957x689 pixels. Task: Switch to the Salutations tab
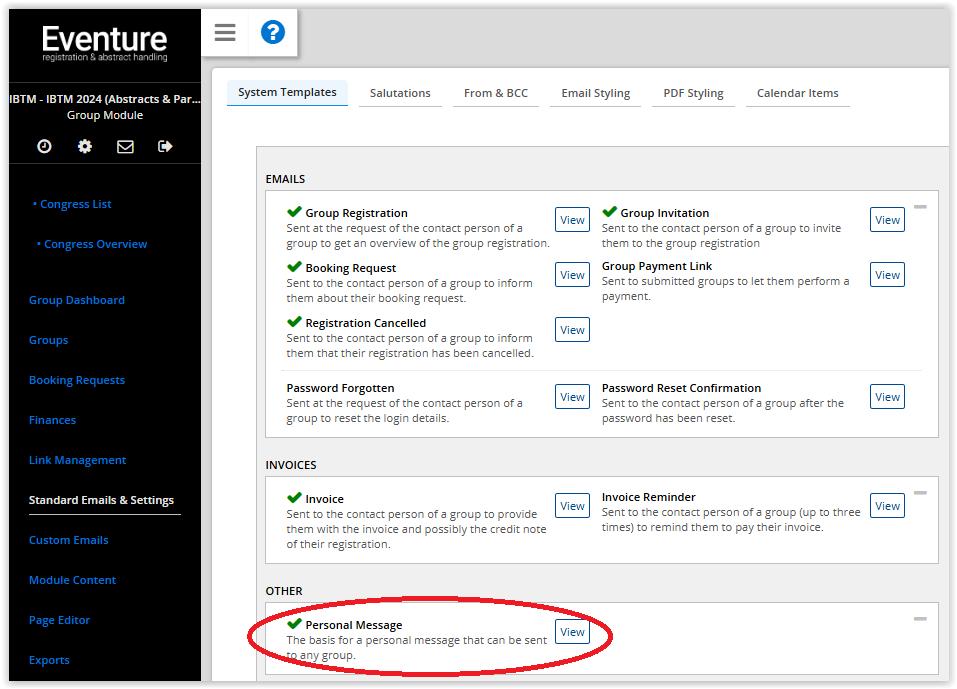(400, 93)
